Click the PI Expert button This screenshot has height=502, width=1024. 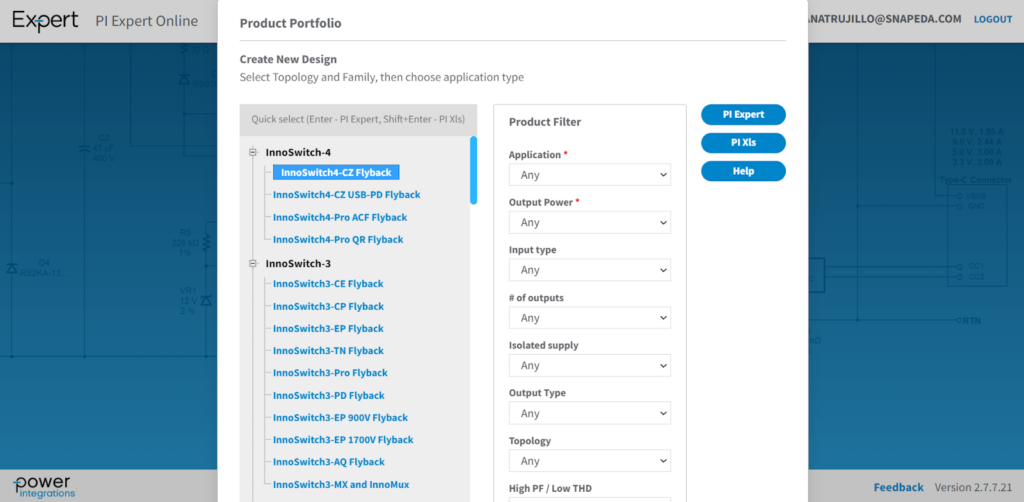tap(743, 114)
